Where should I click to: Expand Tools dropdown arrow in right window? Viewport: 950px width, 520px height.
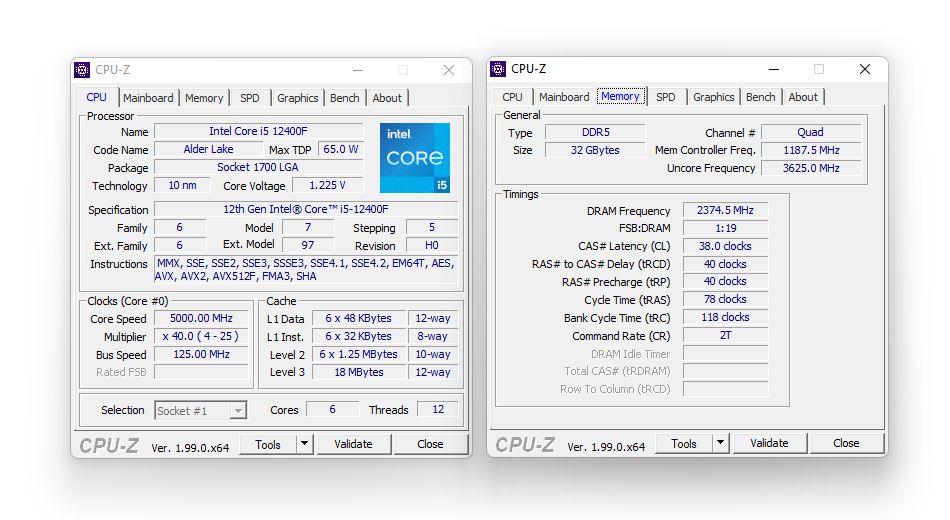click(720, 443)
